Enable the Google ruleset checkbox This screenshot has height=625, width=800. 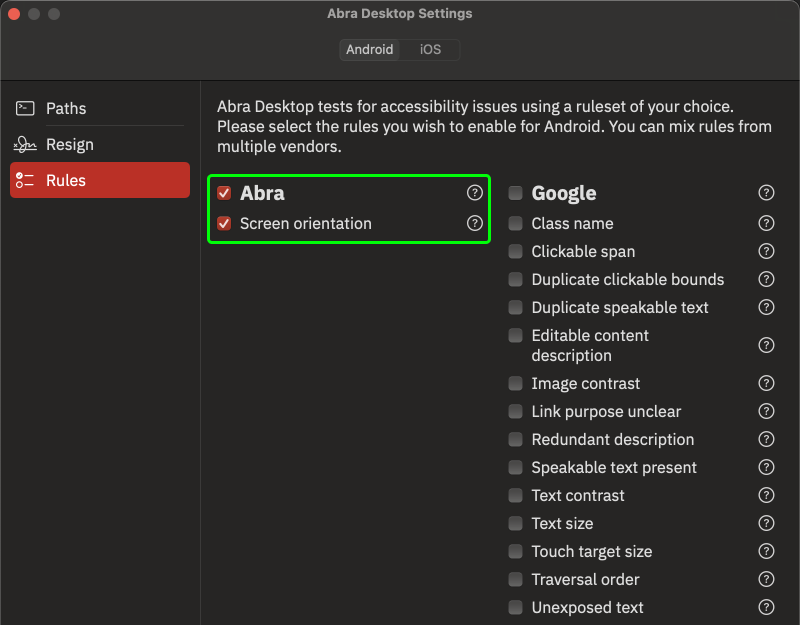click(515, 193)
